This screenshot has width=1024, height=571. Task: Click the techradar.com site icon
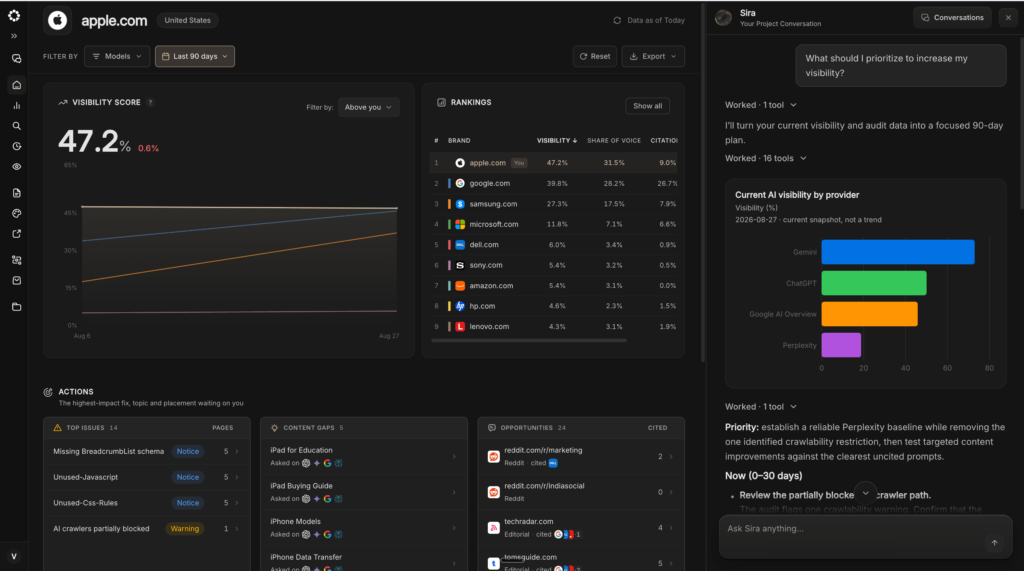click(494, 528)
